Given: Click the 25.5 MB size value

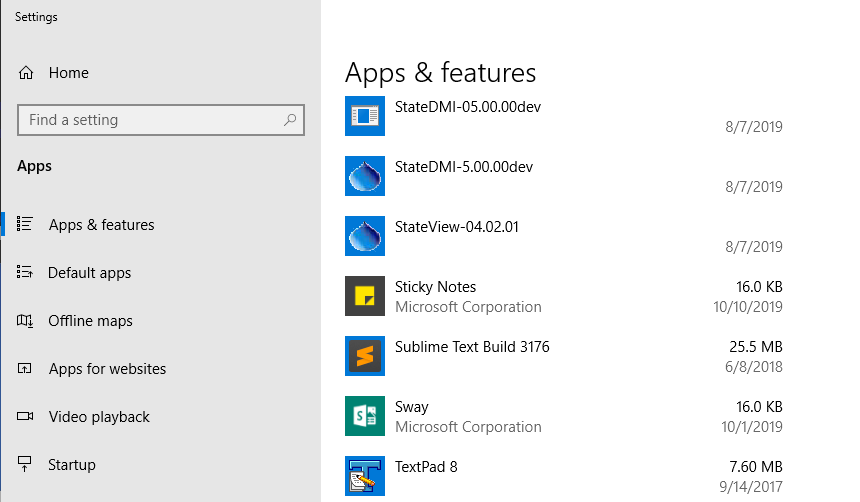Looking at the screenshot, I should tap(756, 347).
